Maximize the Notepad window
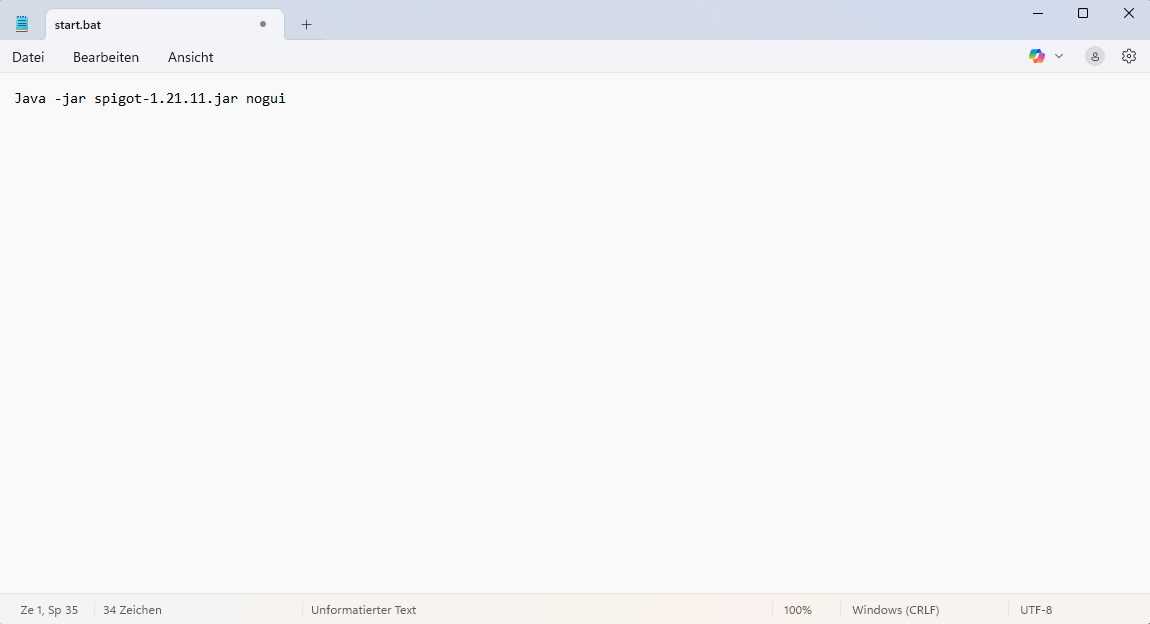This screenshot has height=624, width=1150. (x=1082, y=13)
